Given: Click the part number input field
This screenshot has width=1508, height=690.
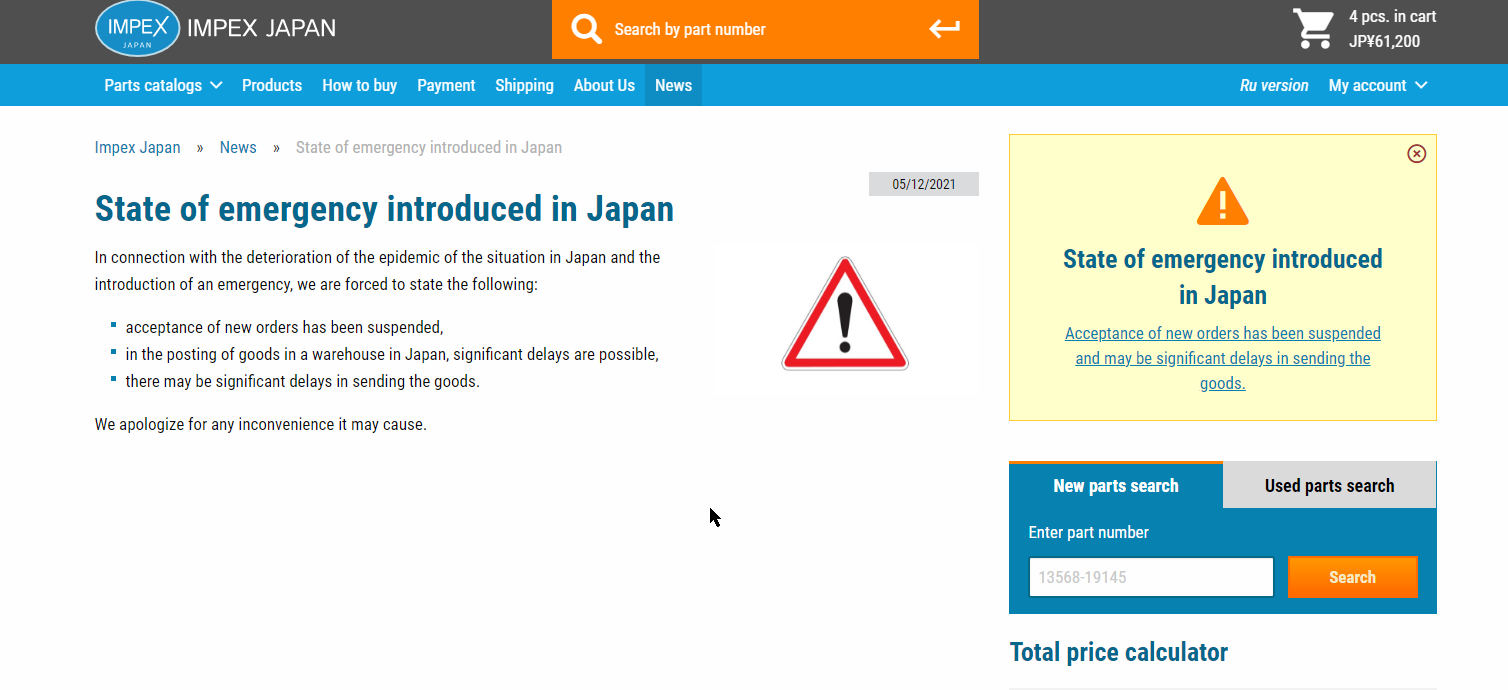Looking at the screenshot, I should point(1151,577).
